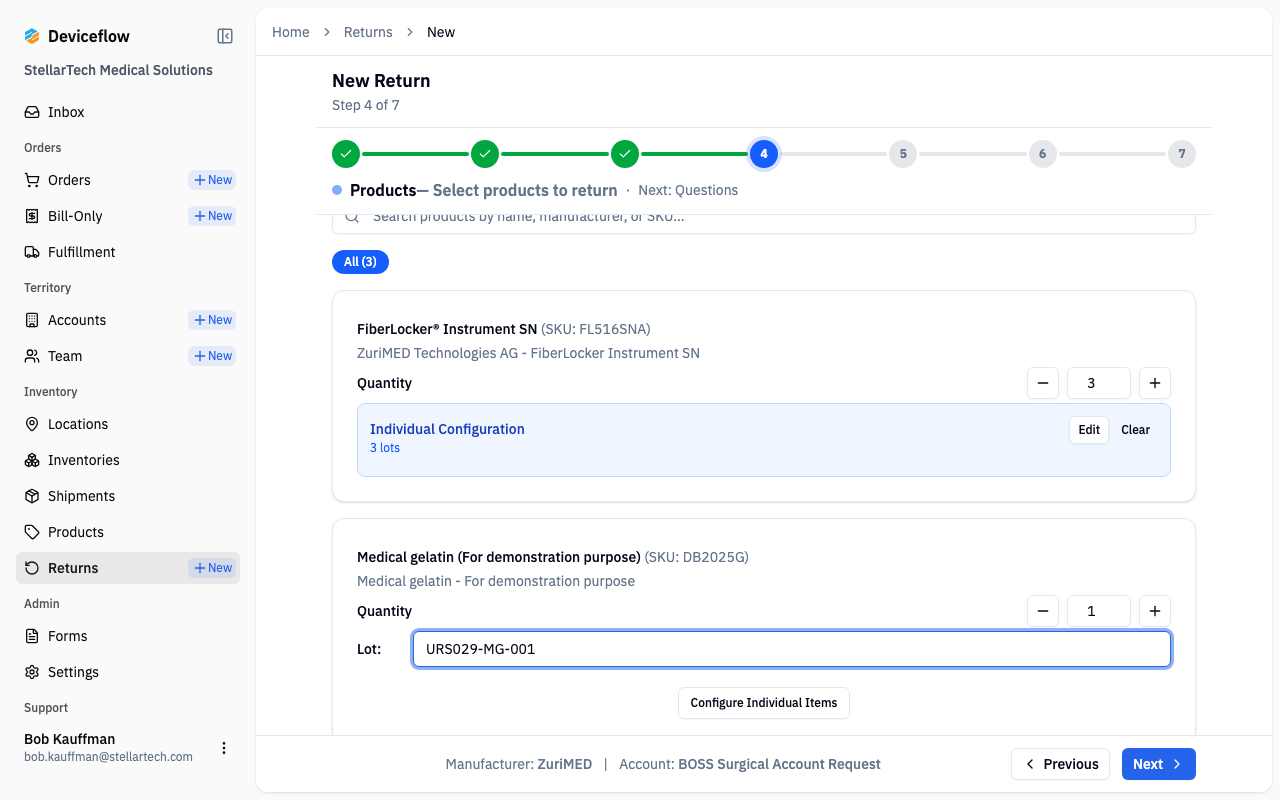This screenshot has width=1280, height=800.
Task: Edit the Individual Configuration lots
Action: (x=1089, y=430)
